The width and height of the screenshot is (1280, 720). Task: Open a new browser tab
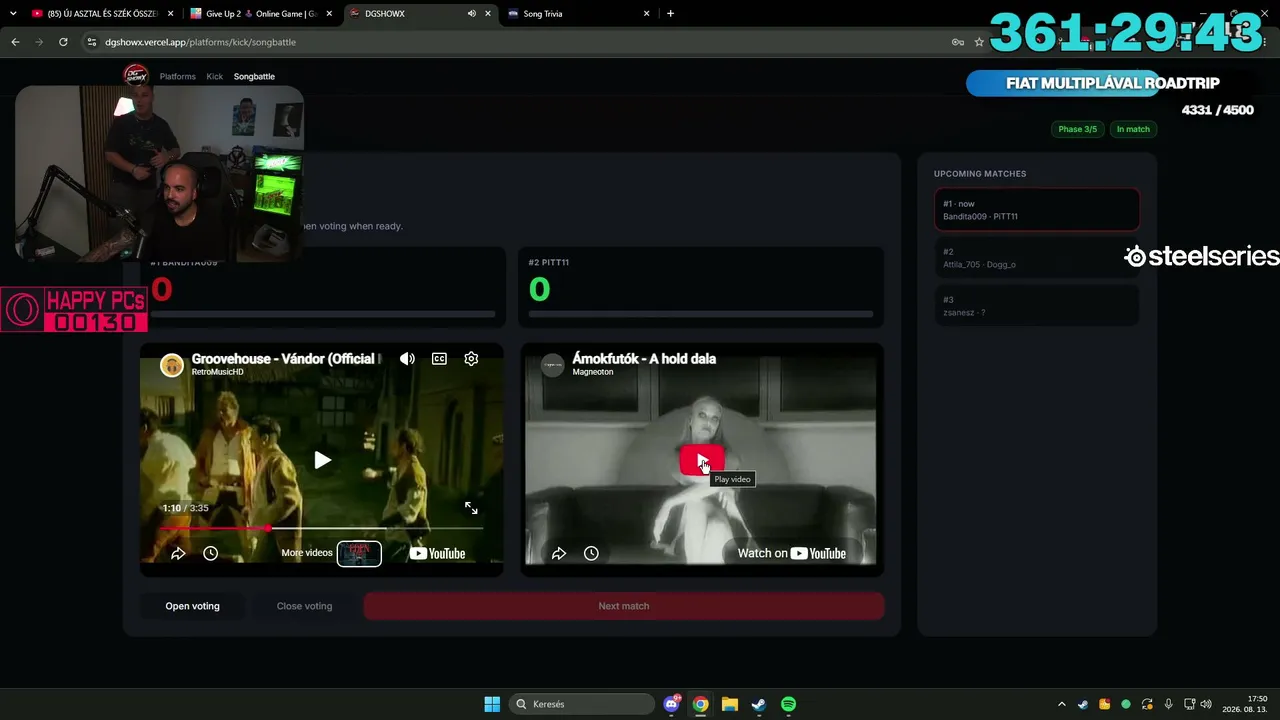pyautogui.click(x=670, y=14)
